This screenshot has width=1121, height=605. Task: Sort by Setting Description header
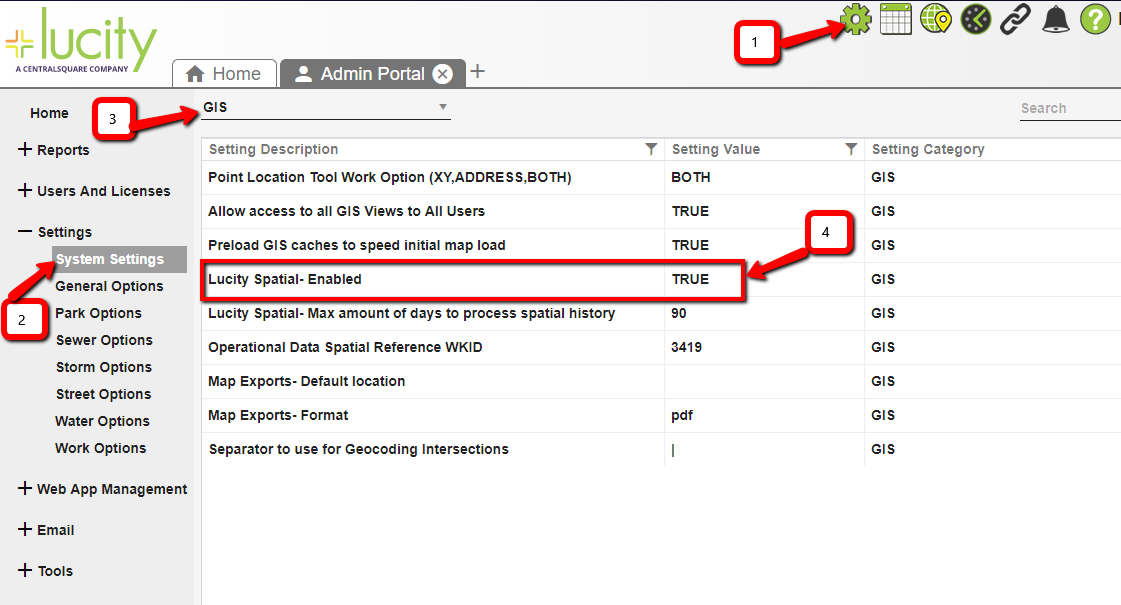[274, 149]
